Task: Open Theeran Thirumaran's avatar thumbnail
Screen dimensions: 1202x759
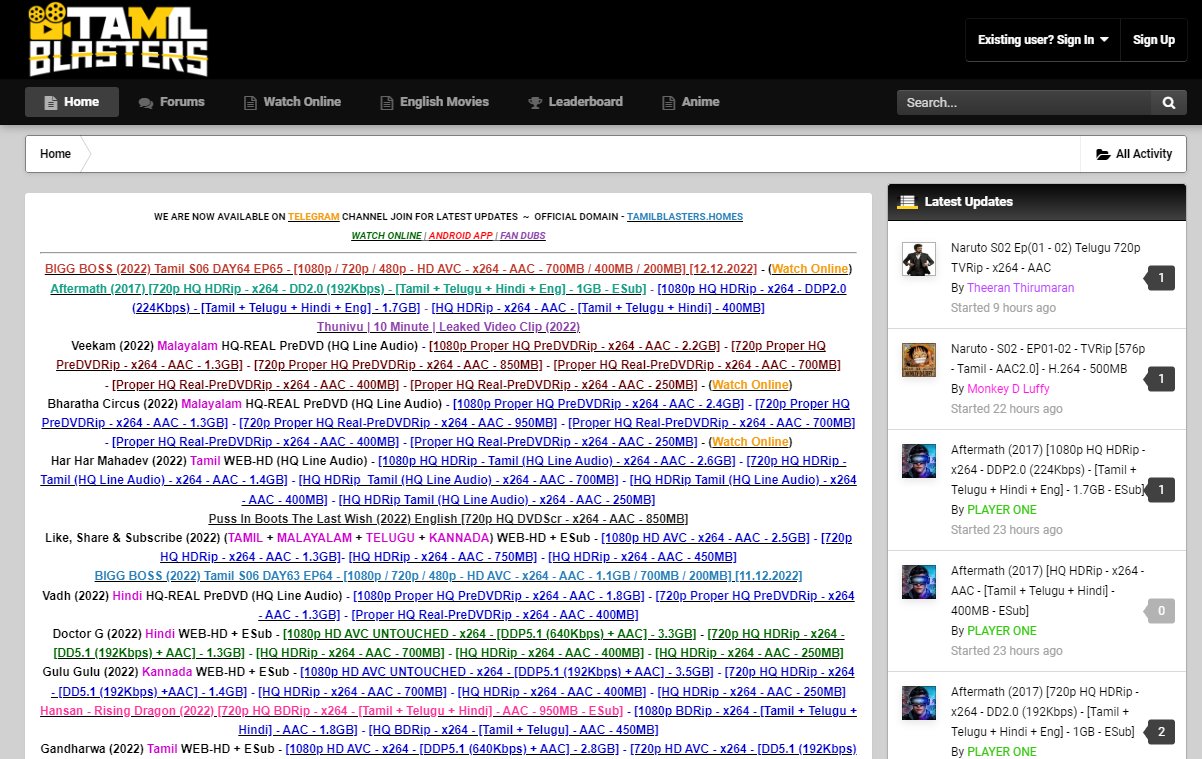Action: pyautogui.click(x=918, y=259)
